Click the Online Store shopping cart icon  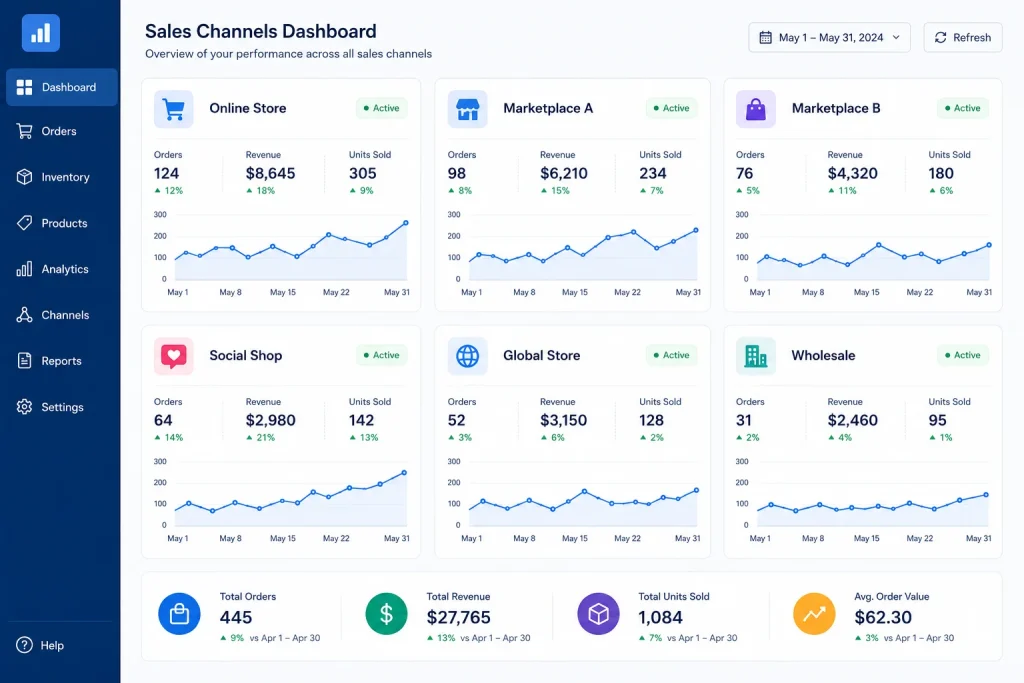[174, 109]
